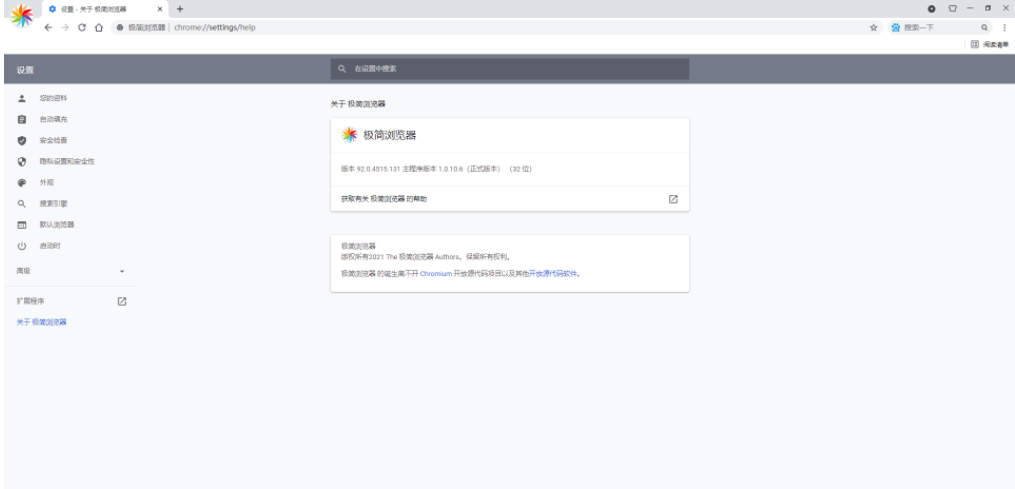Click the dark round icon in title bar
1015x489 pixels.
[931, 9]
